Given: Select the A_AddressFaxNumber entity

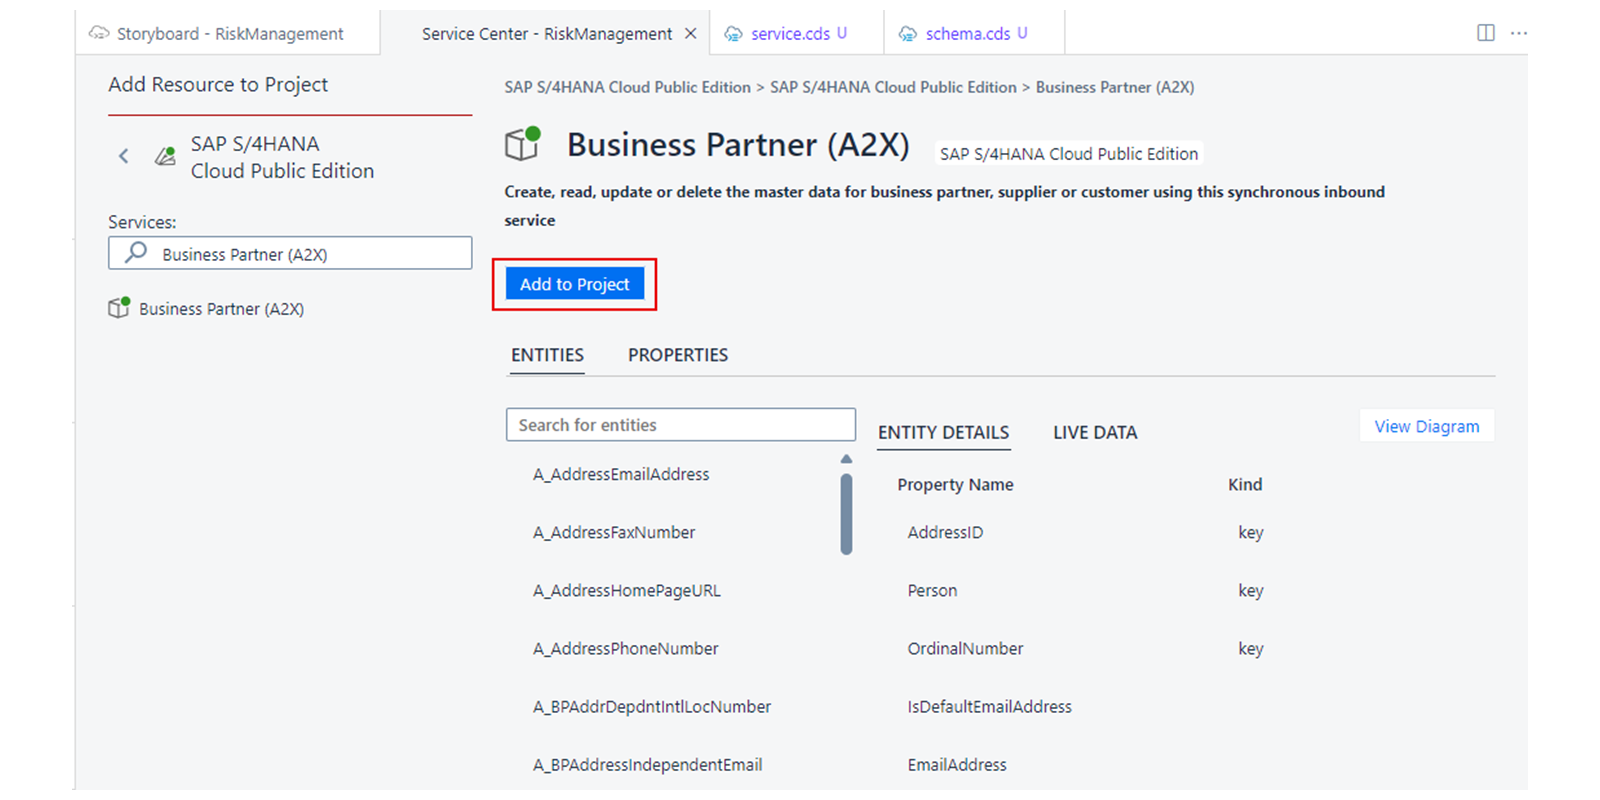Looking at the screenshot, I should tap(614, 532).
